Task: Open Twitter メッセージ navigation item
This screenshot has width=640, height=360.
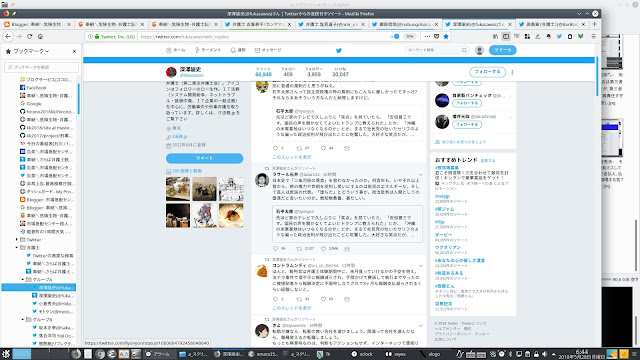Action: point(268,50)
